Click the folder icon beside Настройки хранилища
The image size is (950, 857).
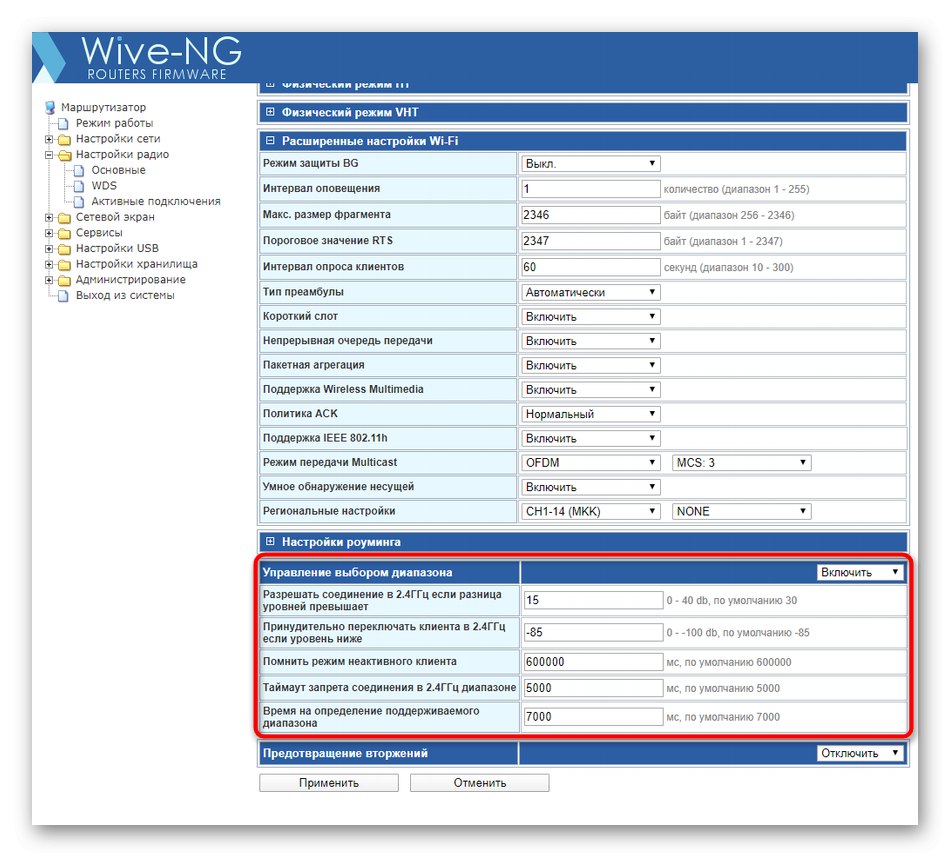(x=64, y=265)
